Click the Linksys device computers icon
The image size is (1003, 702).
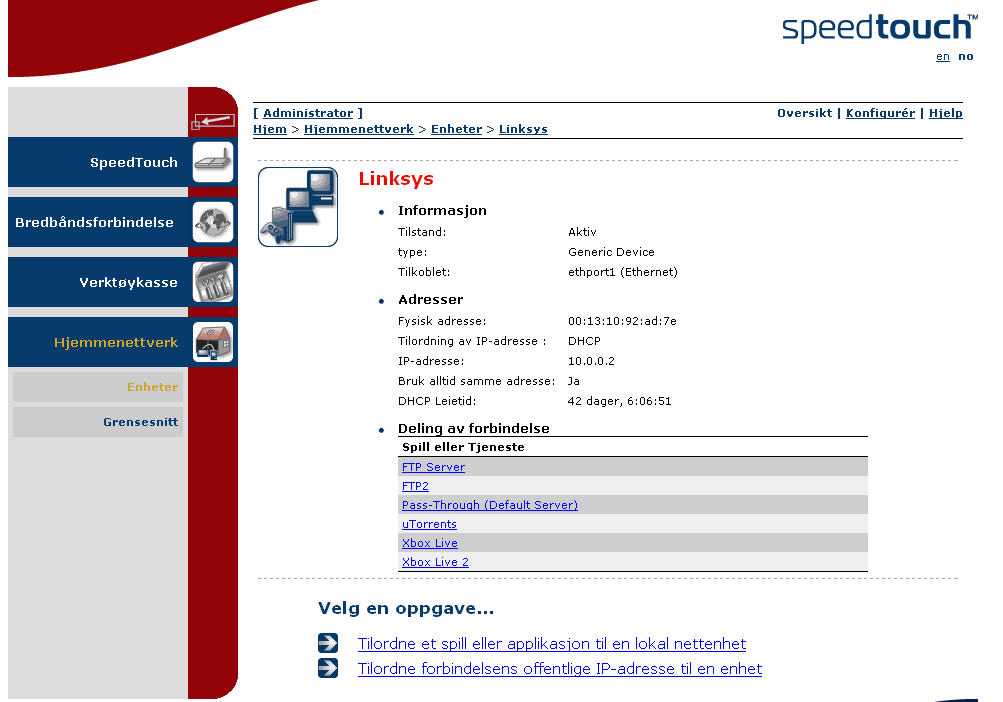tap(297, 207)
